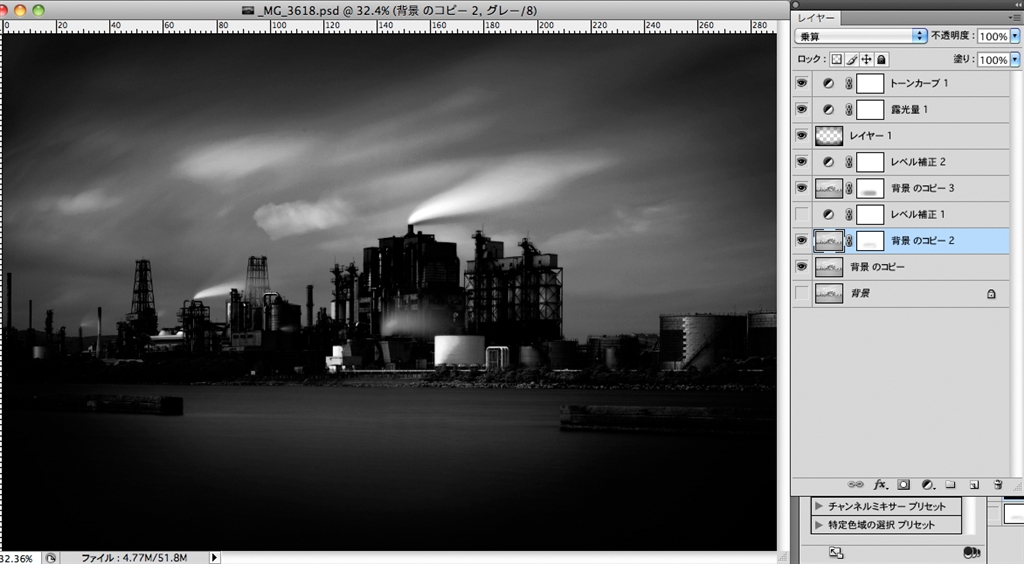The image size is (1024, 564).
Task: Open the fx layer style menu
Action: tap(881, 484)
